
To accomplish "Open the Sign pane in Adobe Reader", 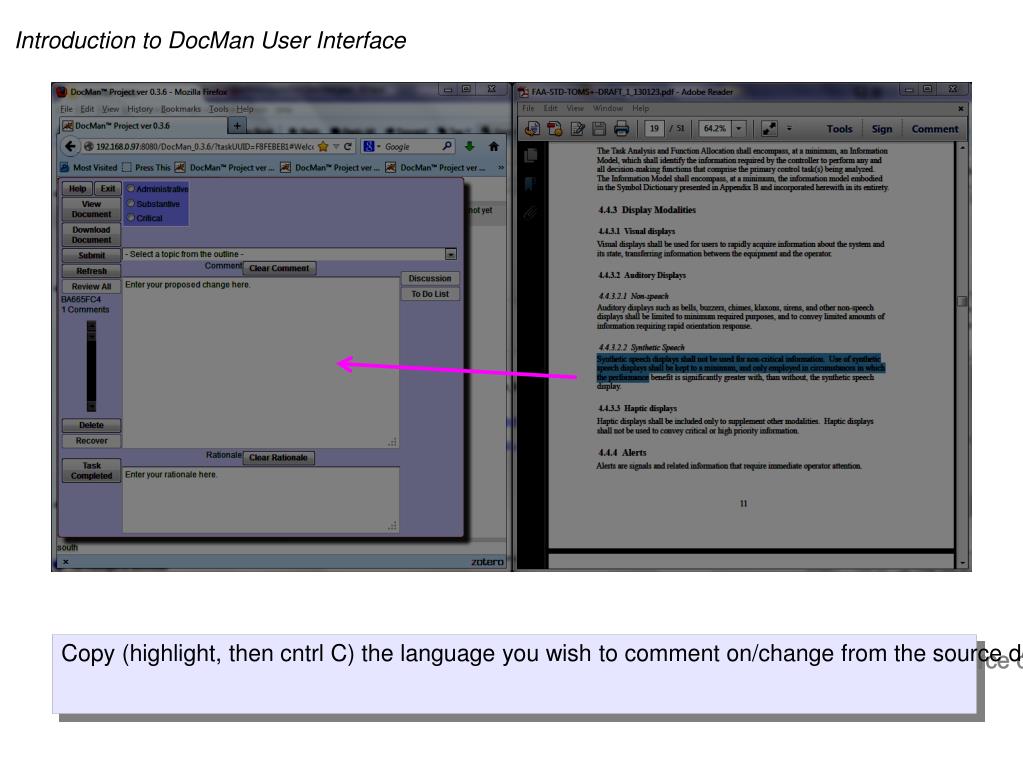I will (x=881, y=129).
